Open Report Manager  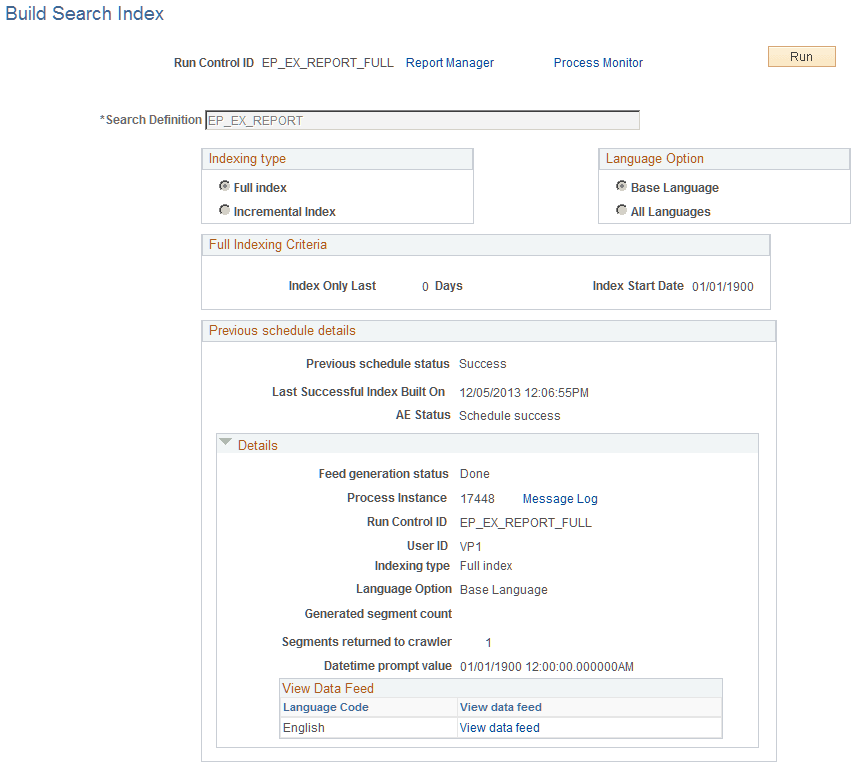(x=449, y=62)
